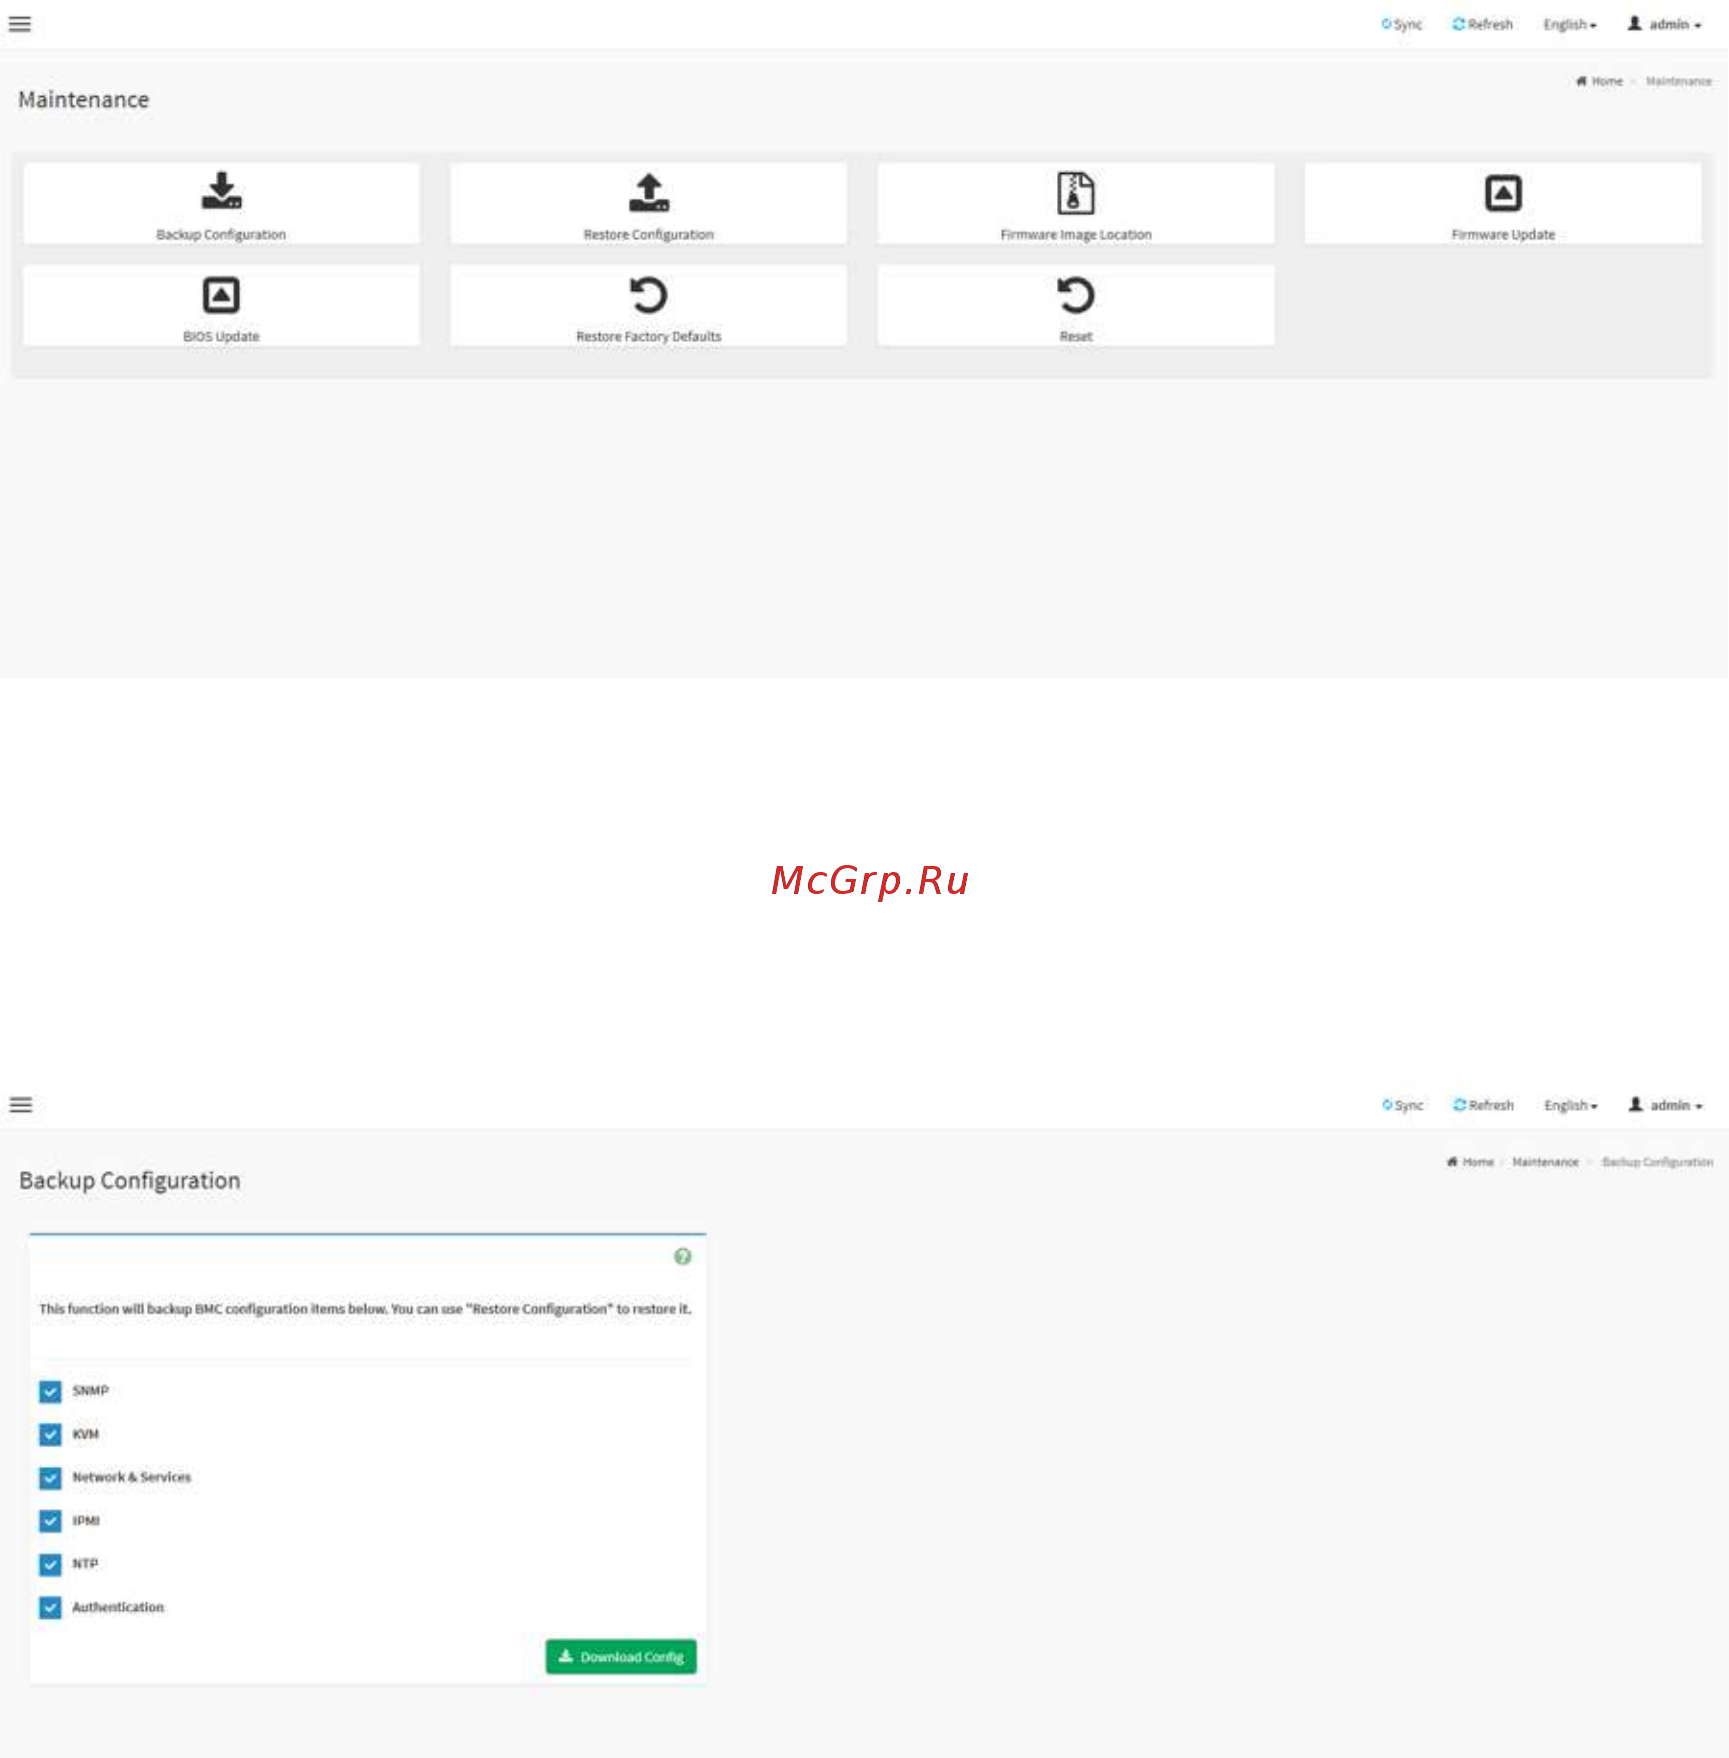Viewport: 1729px width, 1758px height.
Task: Click the green help question mark icon
Action: click(682, 1256)
